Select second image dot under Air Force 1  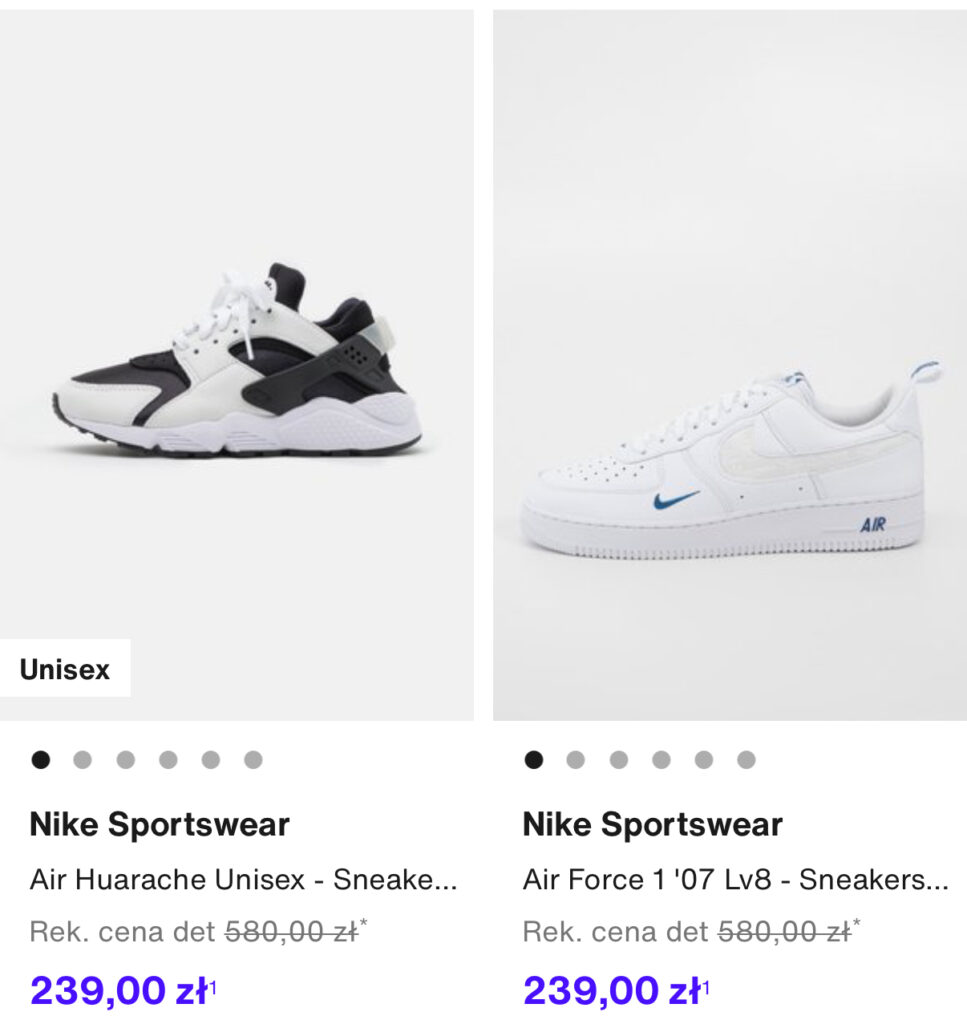575,760
